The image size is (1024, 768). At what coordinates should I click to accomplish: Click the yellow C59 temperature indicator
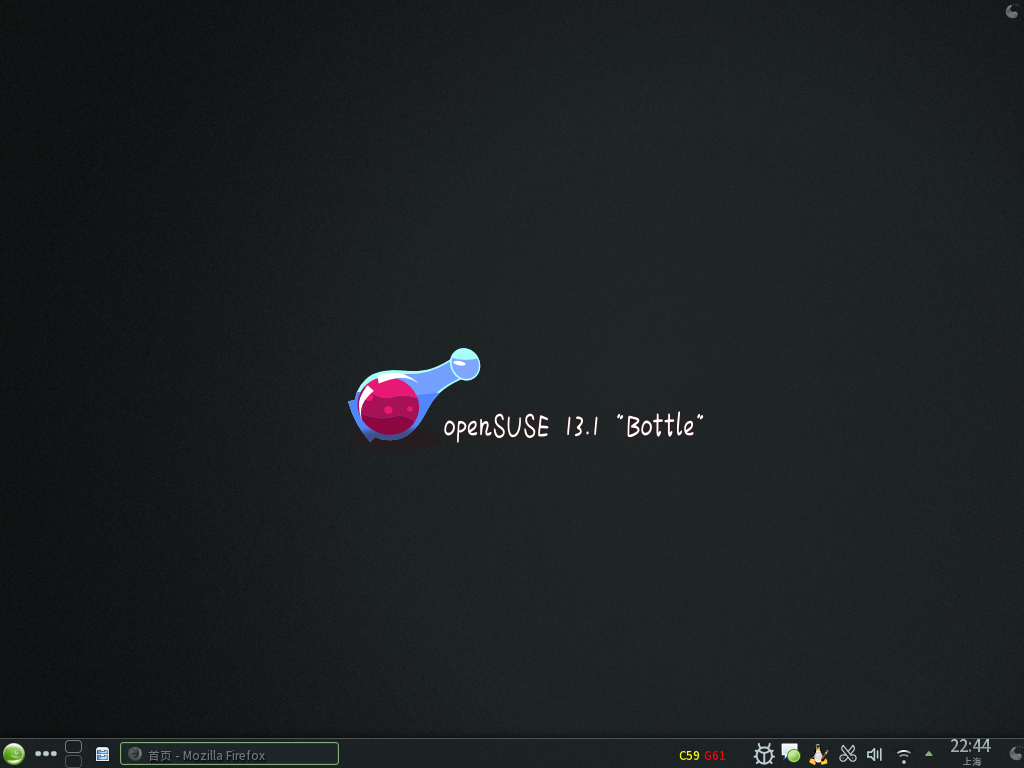[689, 755]
